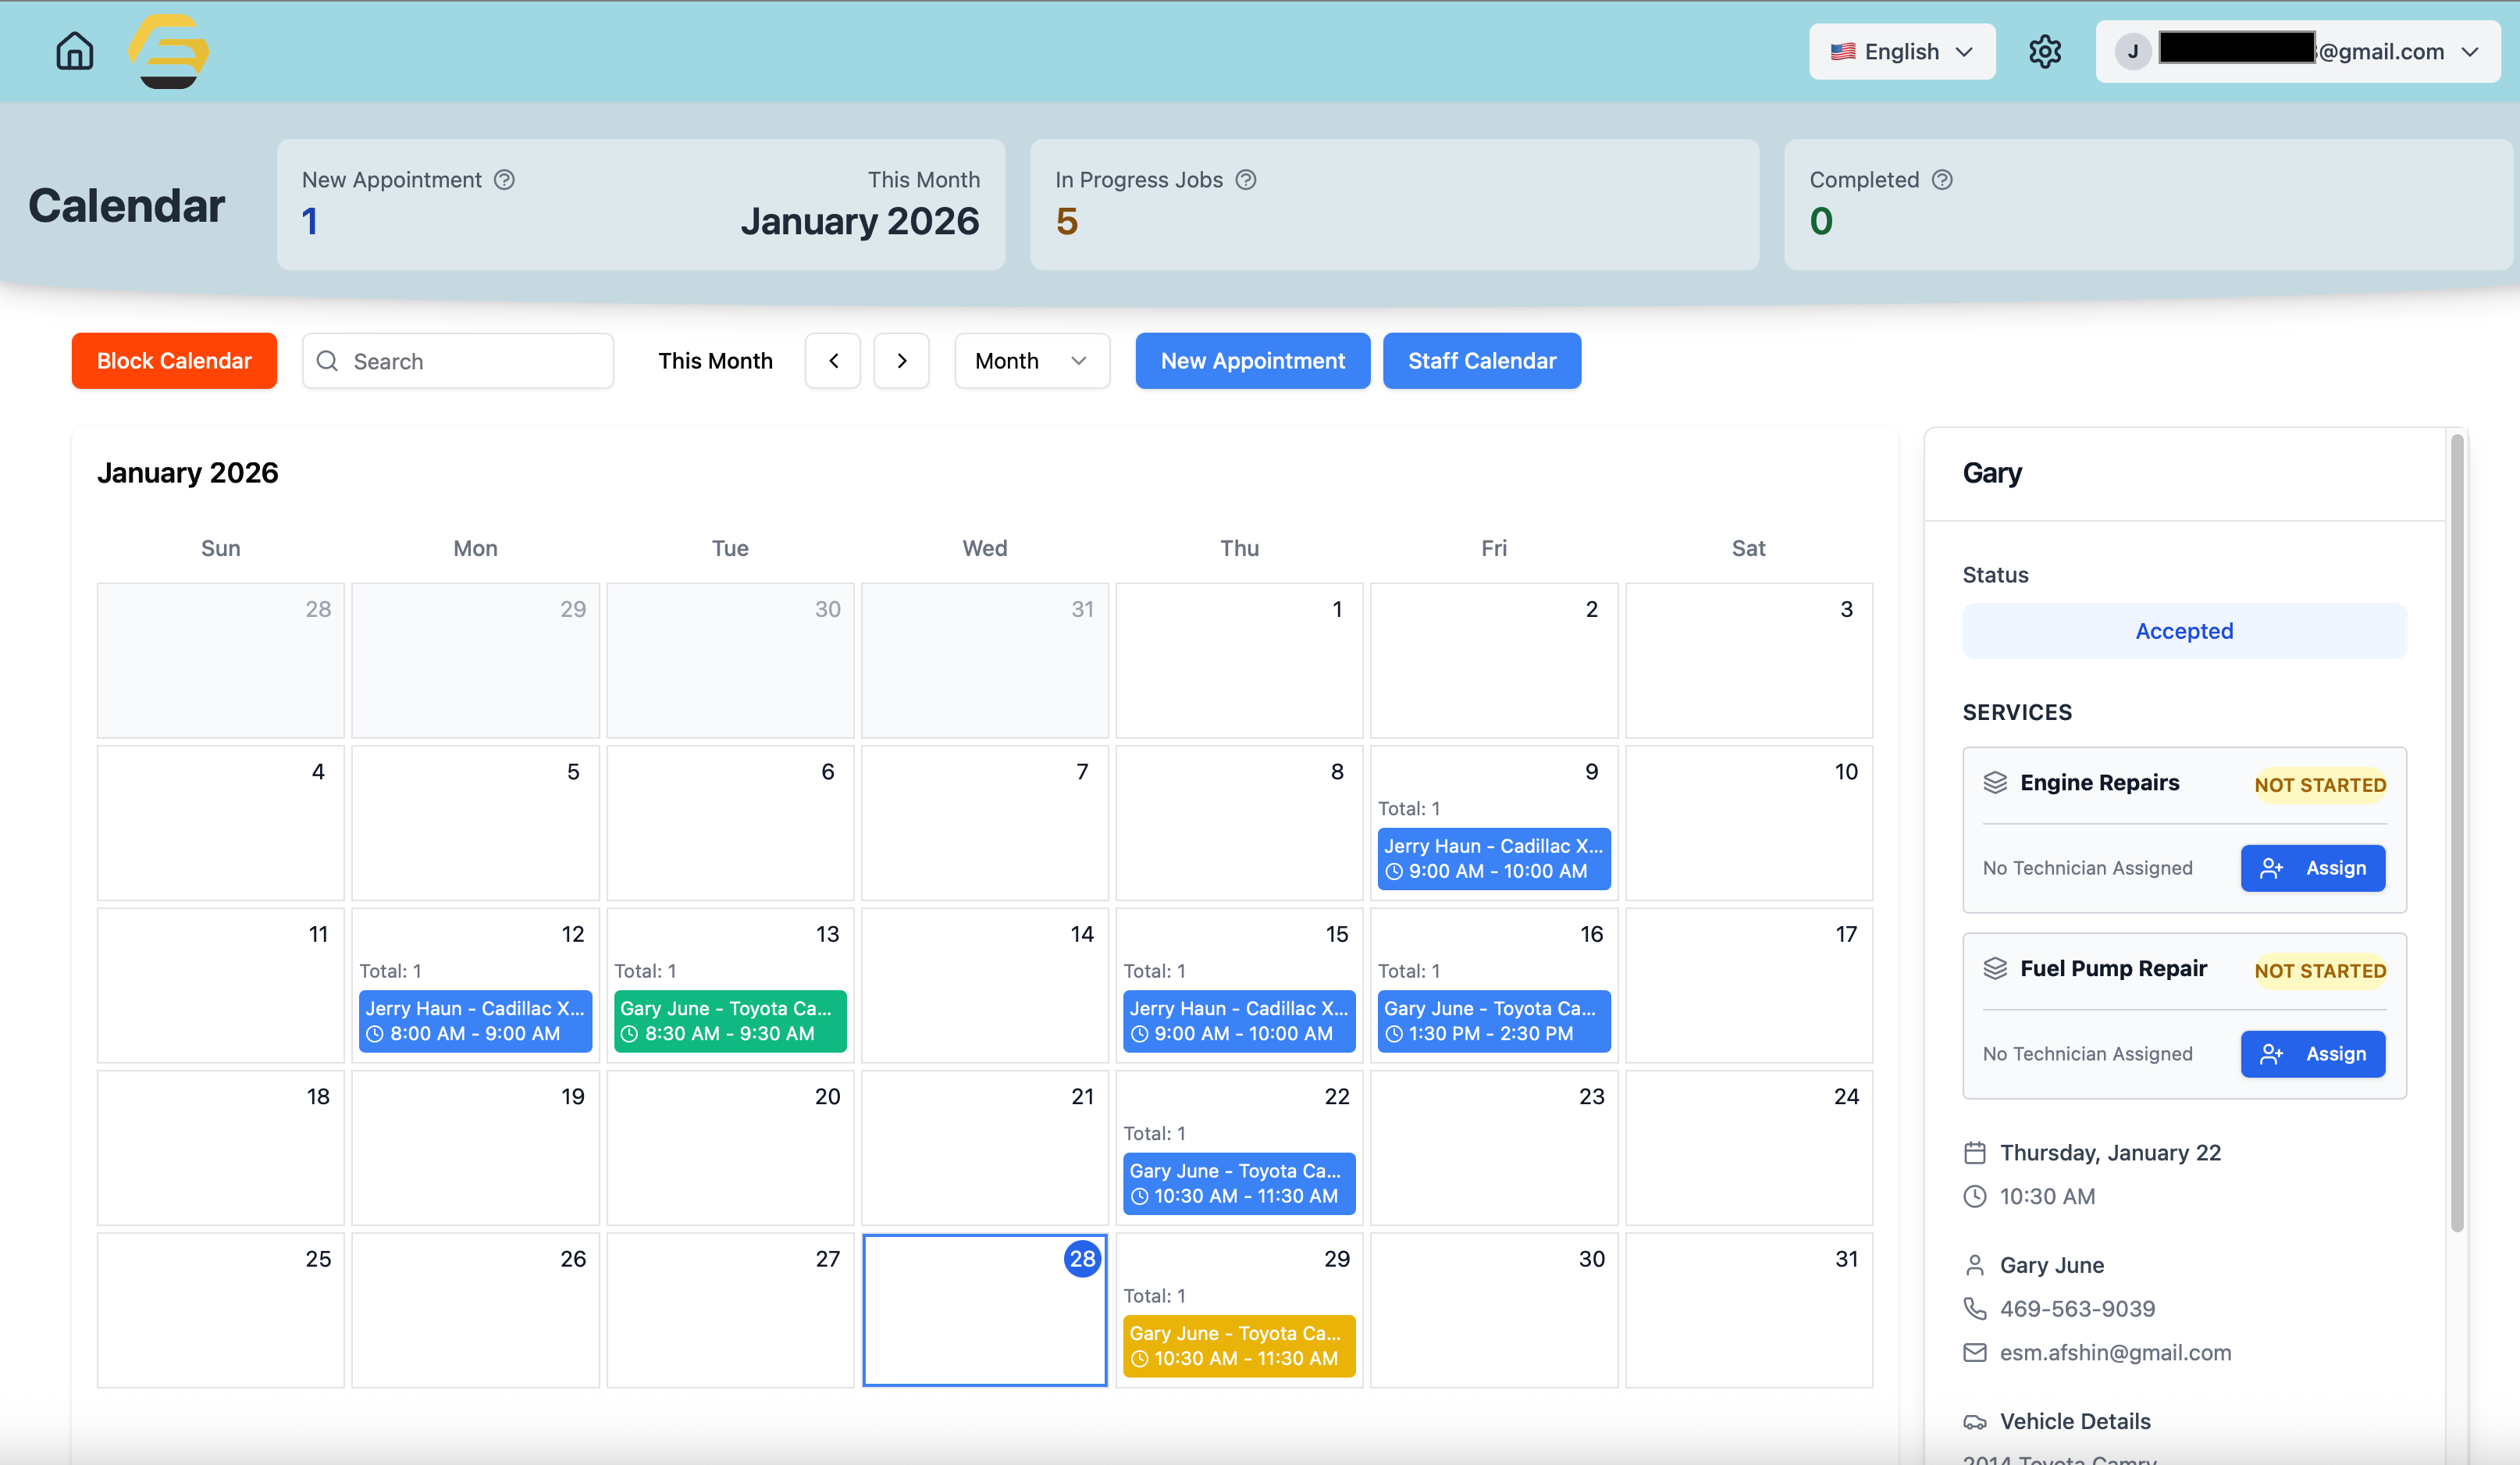Open green Gary June appointment on 13th
This screenshot has width=2520, height=1465.
coord(730,1021)
